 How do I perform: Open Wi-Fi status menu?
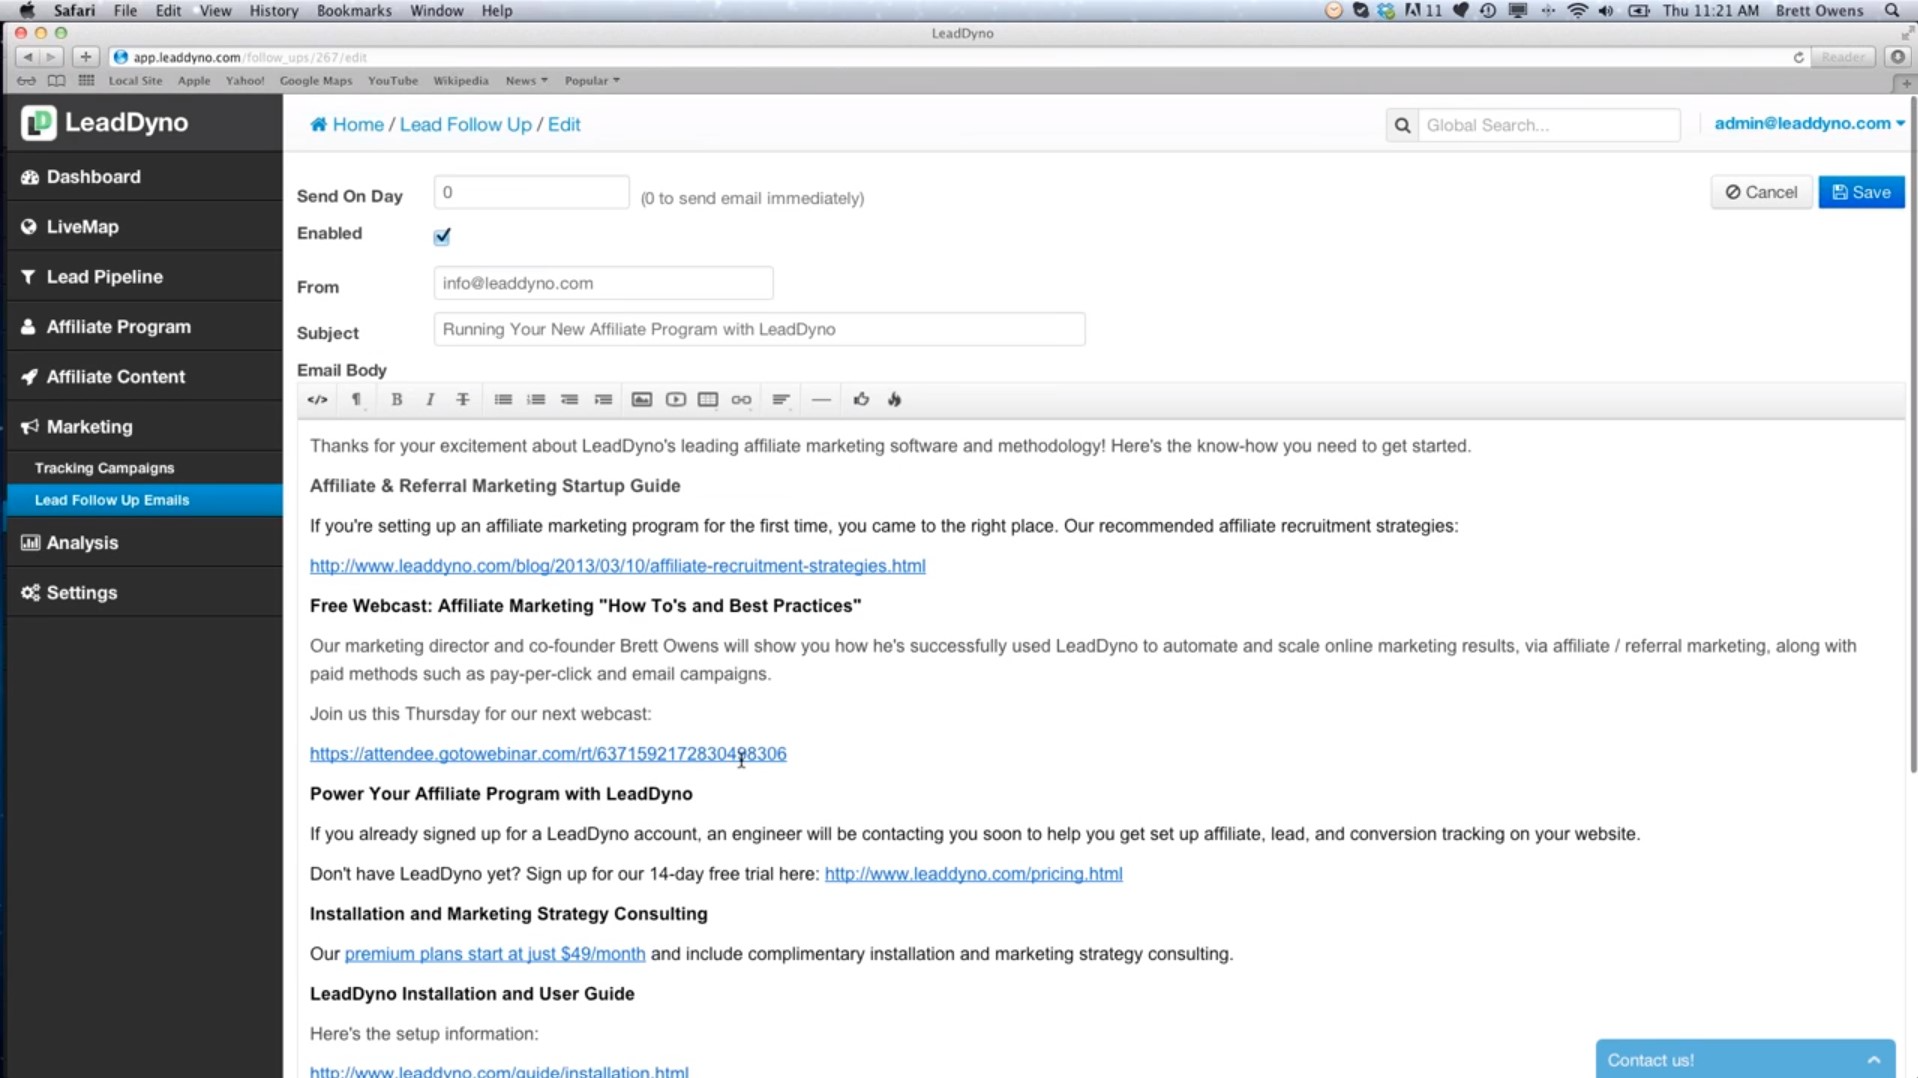[x=1577, y=11]
